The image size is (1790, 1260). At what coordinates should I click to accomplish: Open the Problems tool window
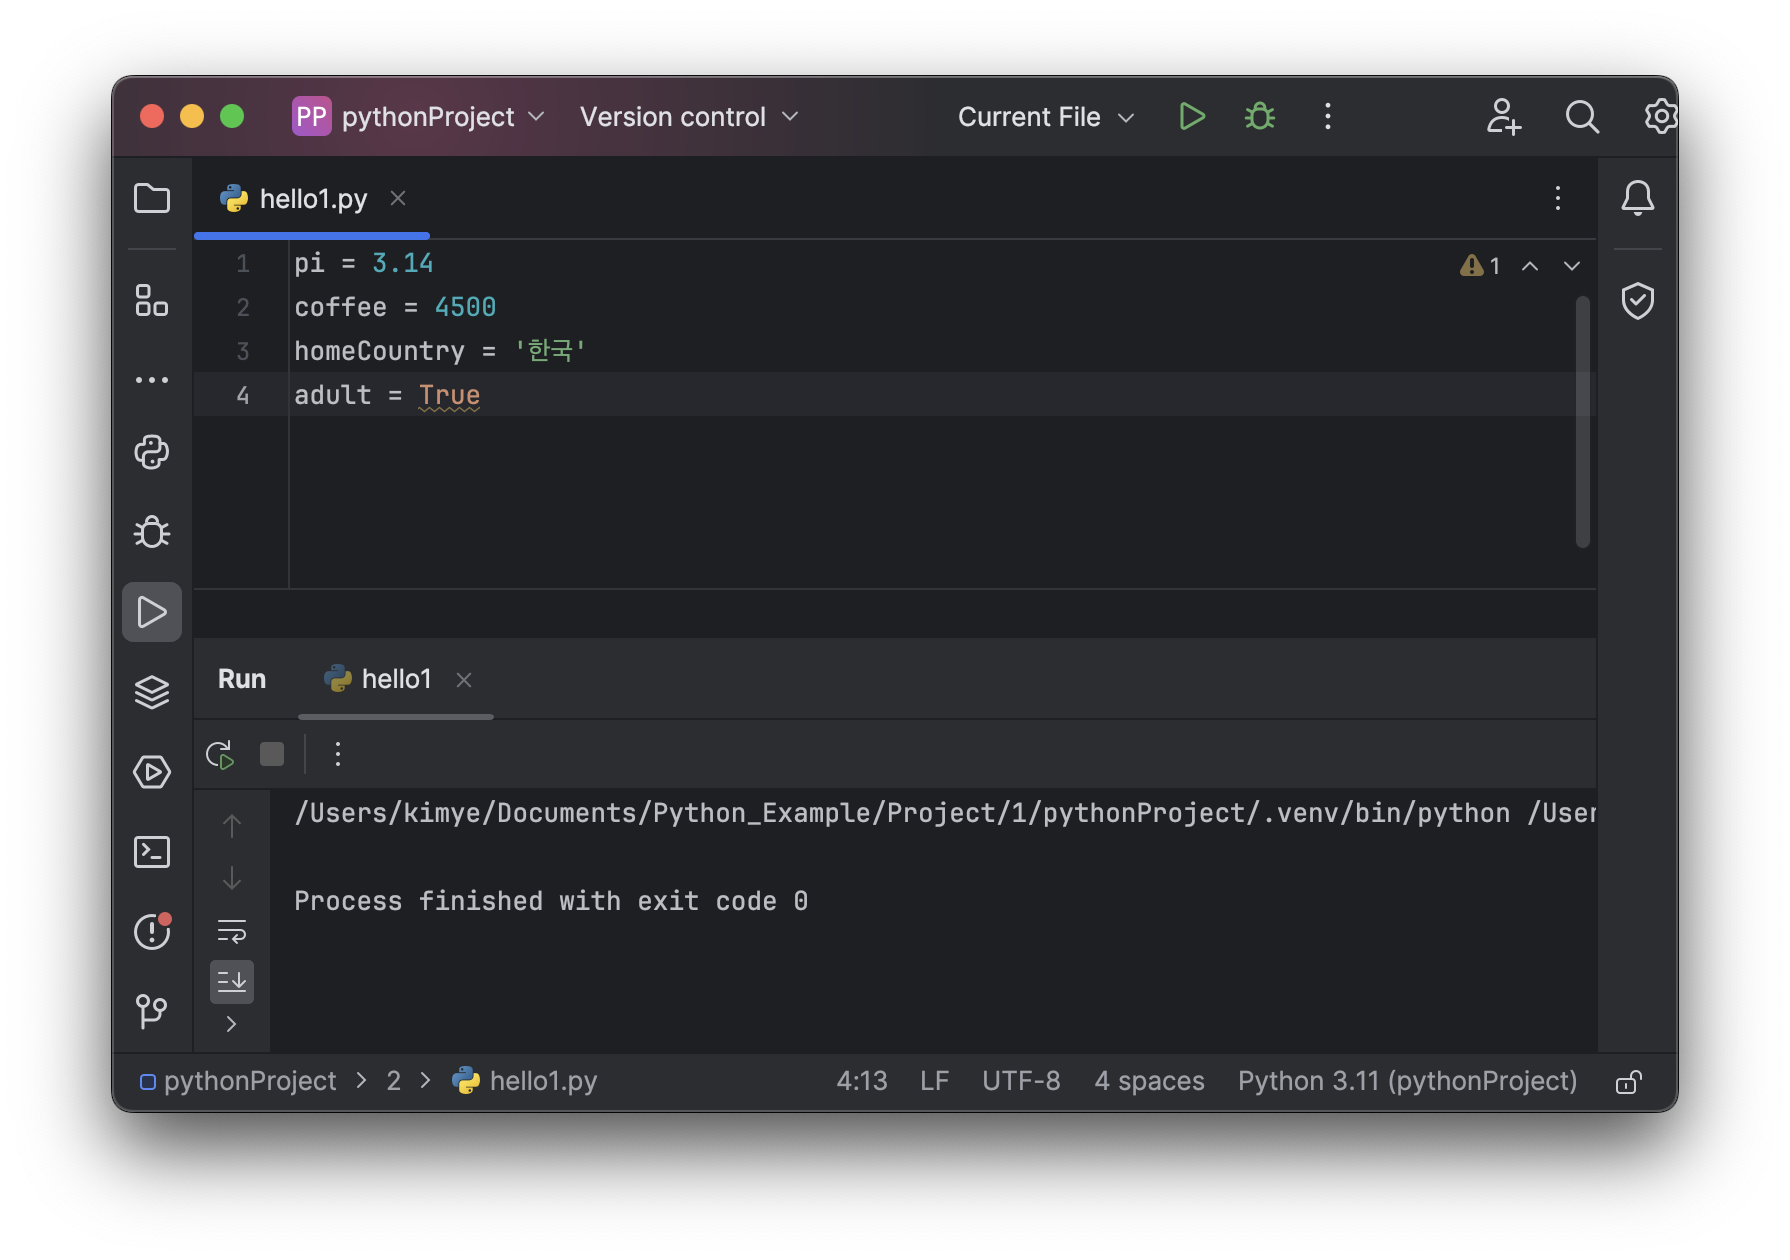[152, 932]
